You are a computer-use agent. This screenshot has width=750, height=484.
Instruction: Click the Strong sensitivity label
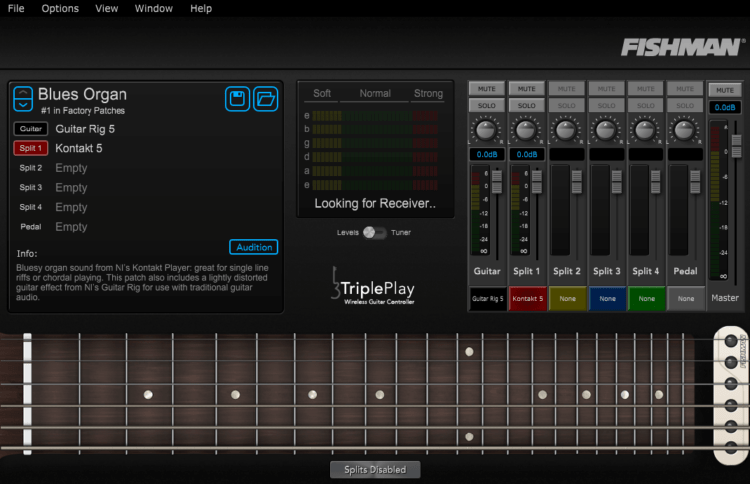point(428,93)
